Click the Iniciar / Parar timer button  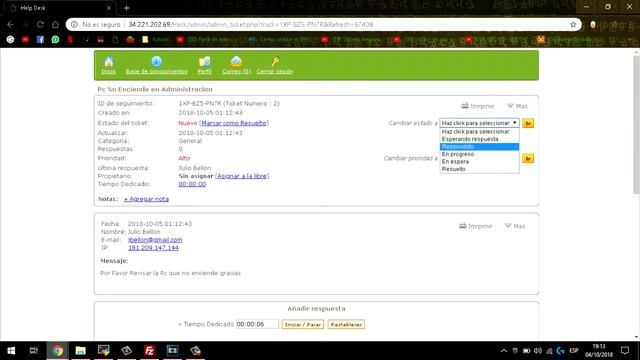(x=302, y=324)
